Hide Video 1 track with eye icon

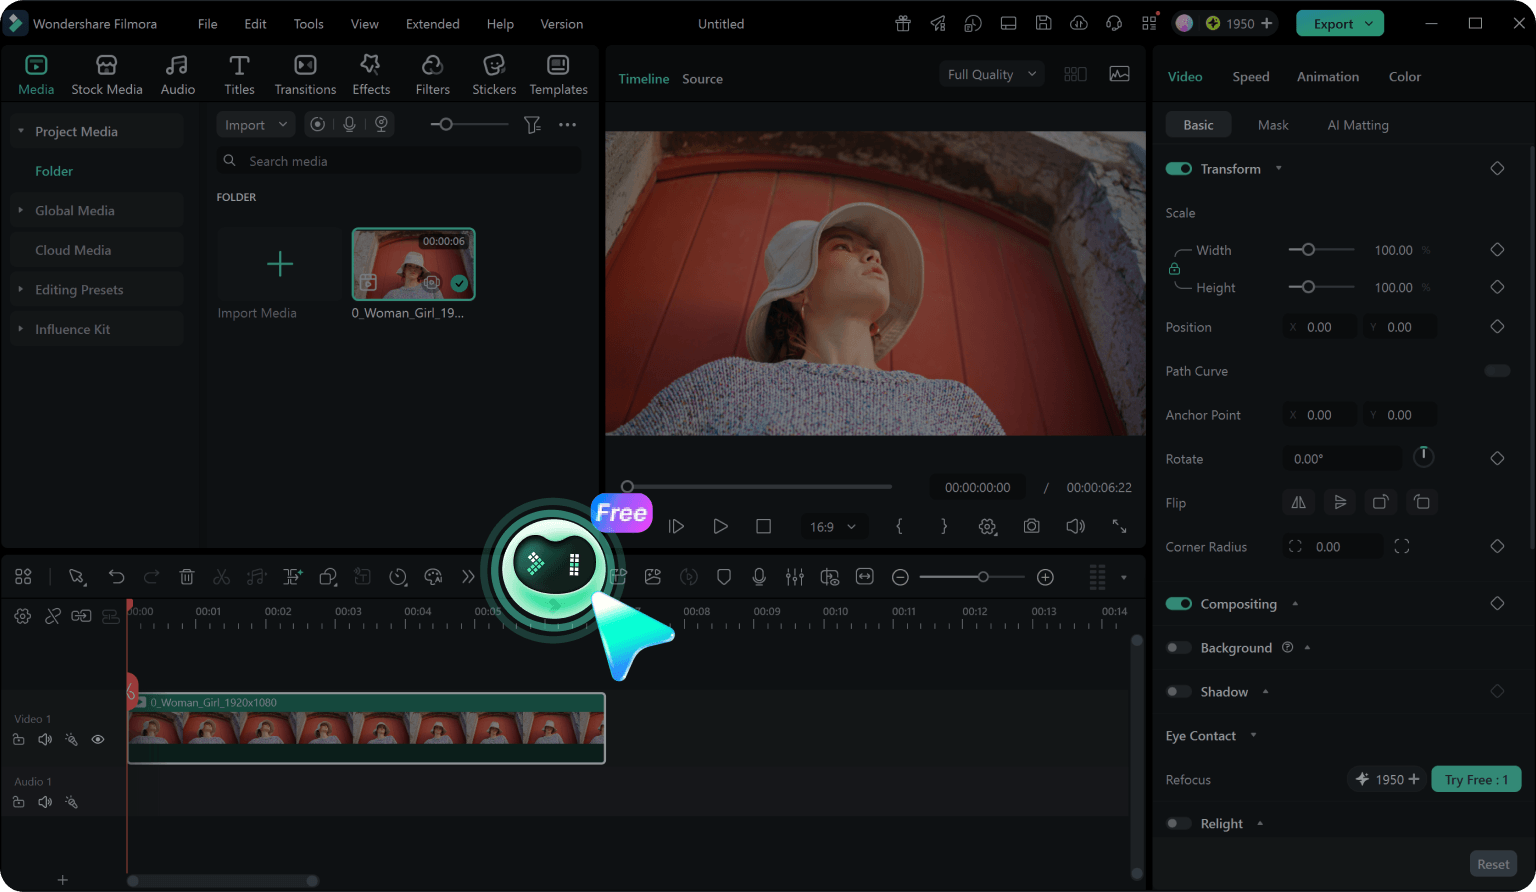coord(98,740)
